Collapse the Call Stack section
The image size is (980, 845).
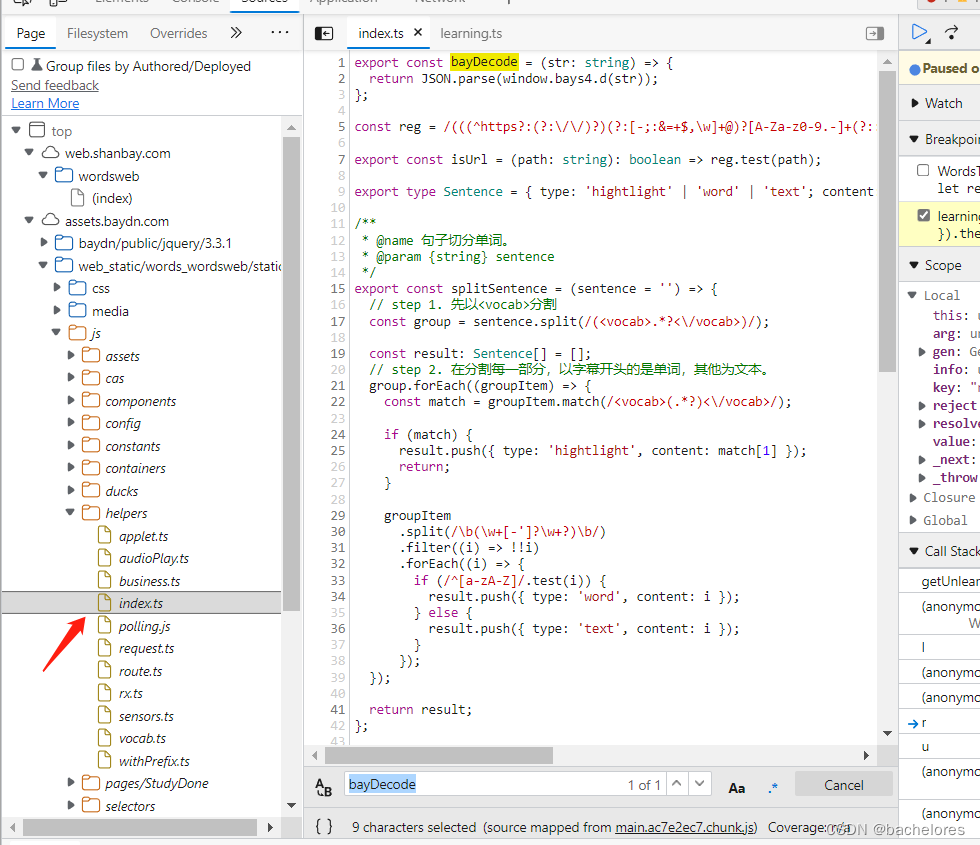pyautogui.click(x=914, y=551)
